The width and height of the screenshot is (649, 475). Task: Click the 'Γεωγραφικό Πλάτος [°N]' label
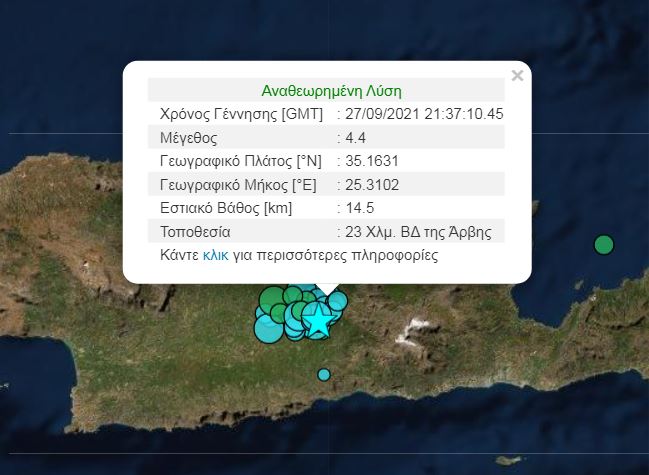pyautogui.click(x=241, y=161)
